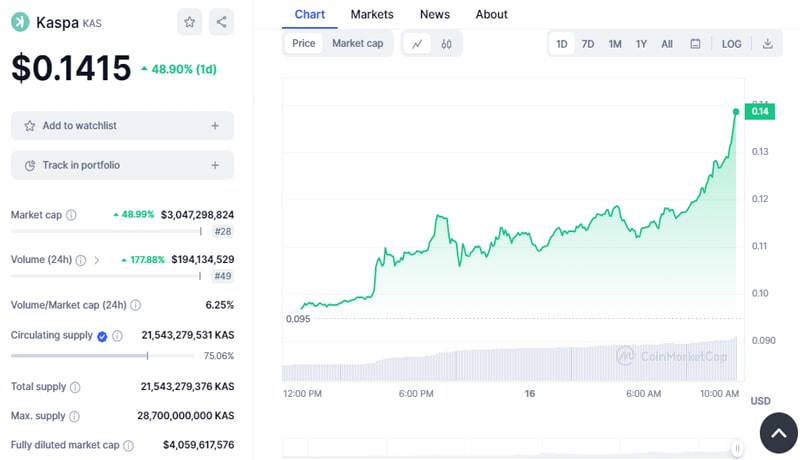Click the circulating supply verified badge
The image size is (800, 460).
click(x=102, y=336)
